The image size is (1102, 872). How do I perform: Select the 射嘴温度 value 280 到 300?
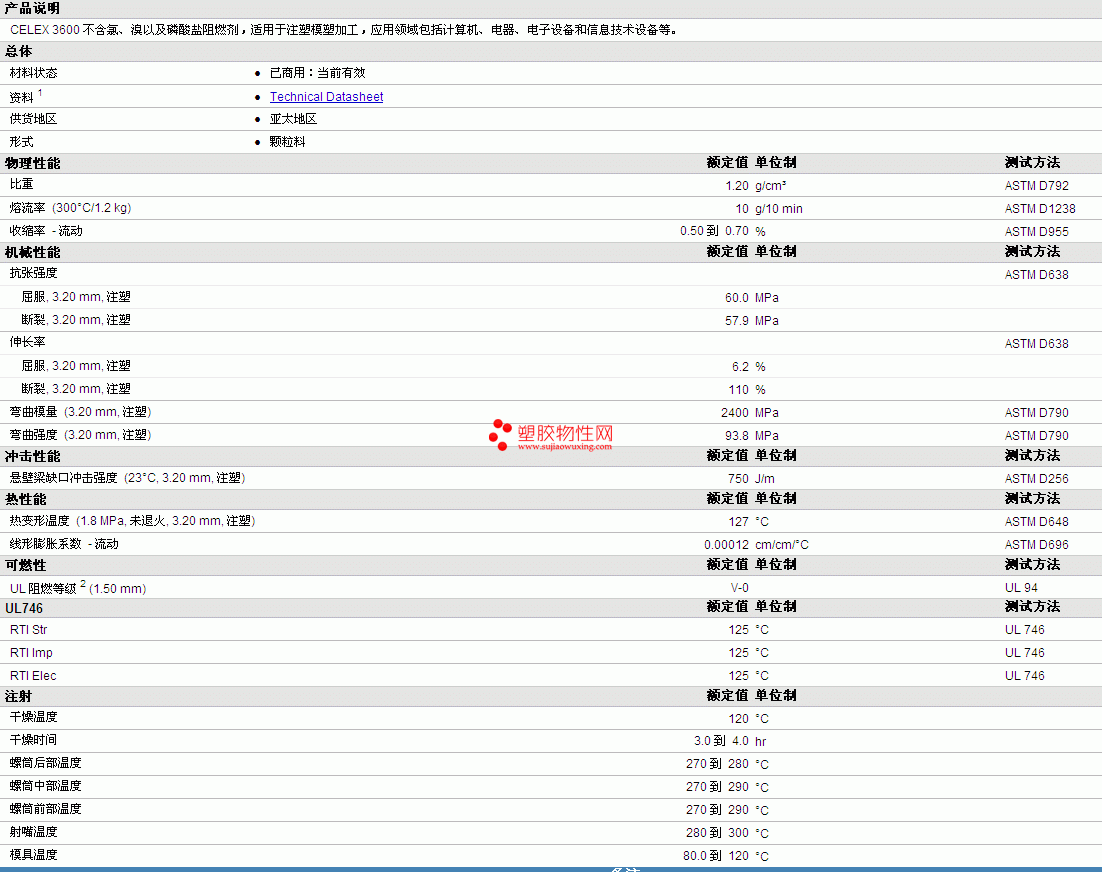point(718,833)
